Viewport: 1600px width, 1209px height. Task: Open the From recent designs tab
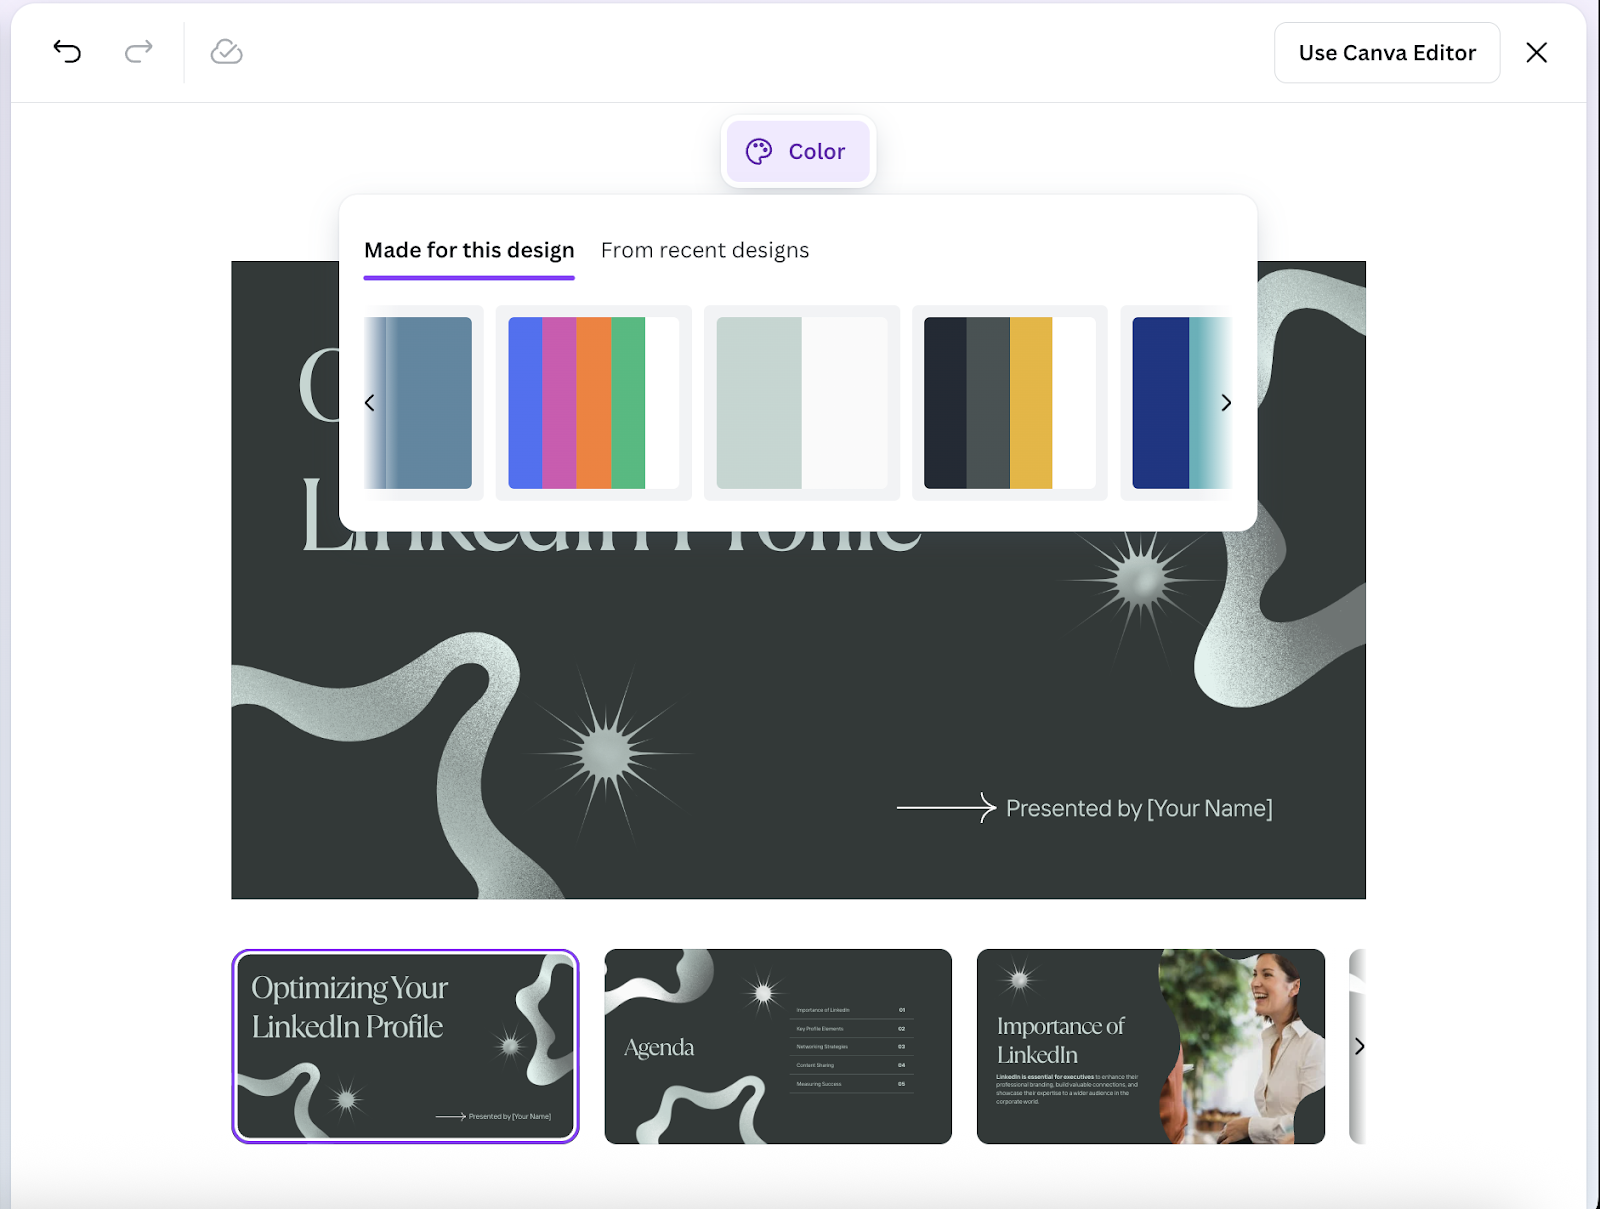(x=705, y=250)
